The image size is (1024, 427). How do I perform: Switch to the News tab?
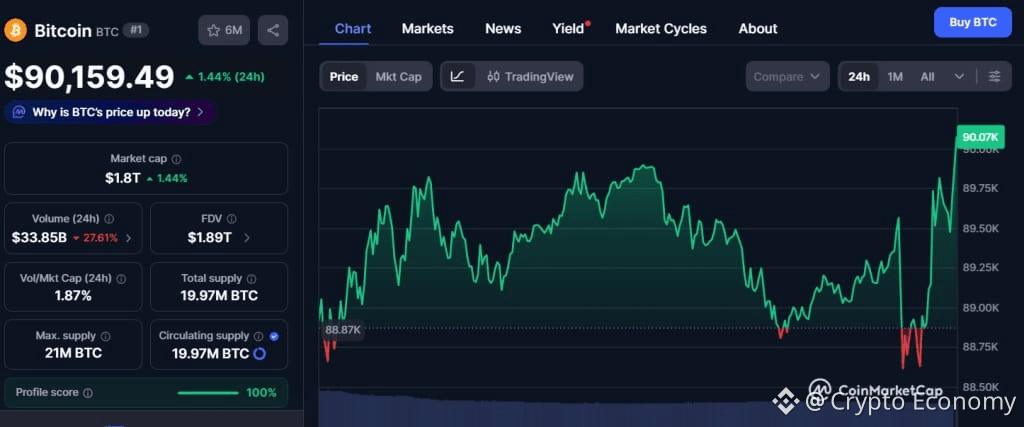pyautogui.click(x=503, y=29)
